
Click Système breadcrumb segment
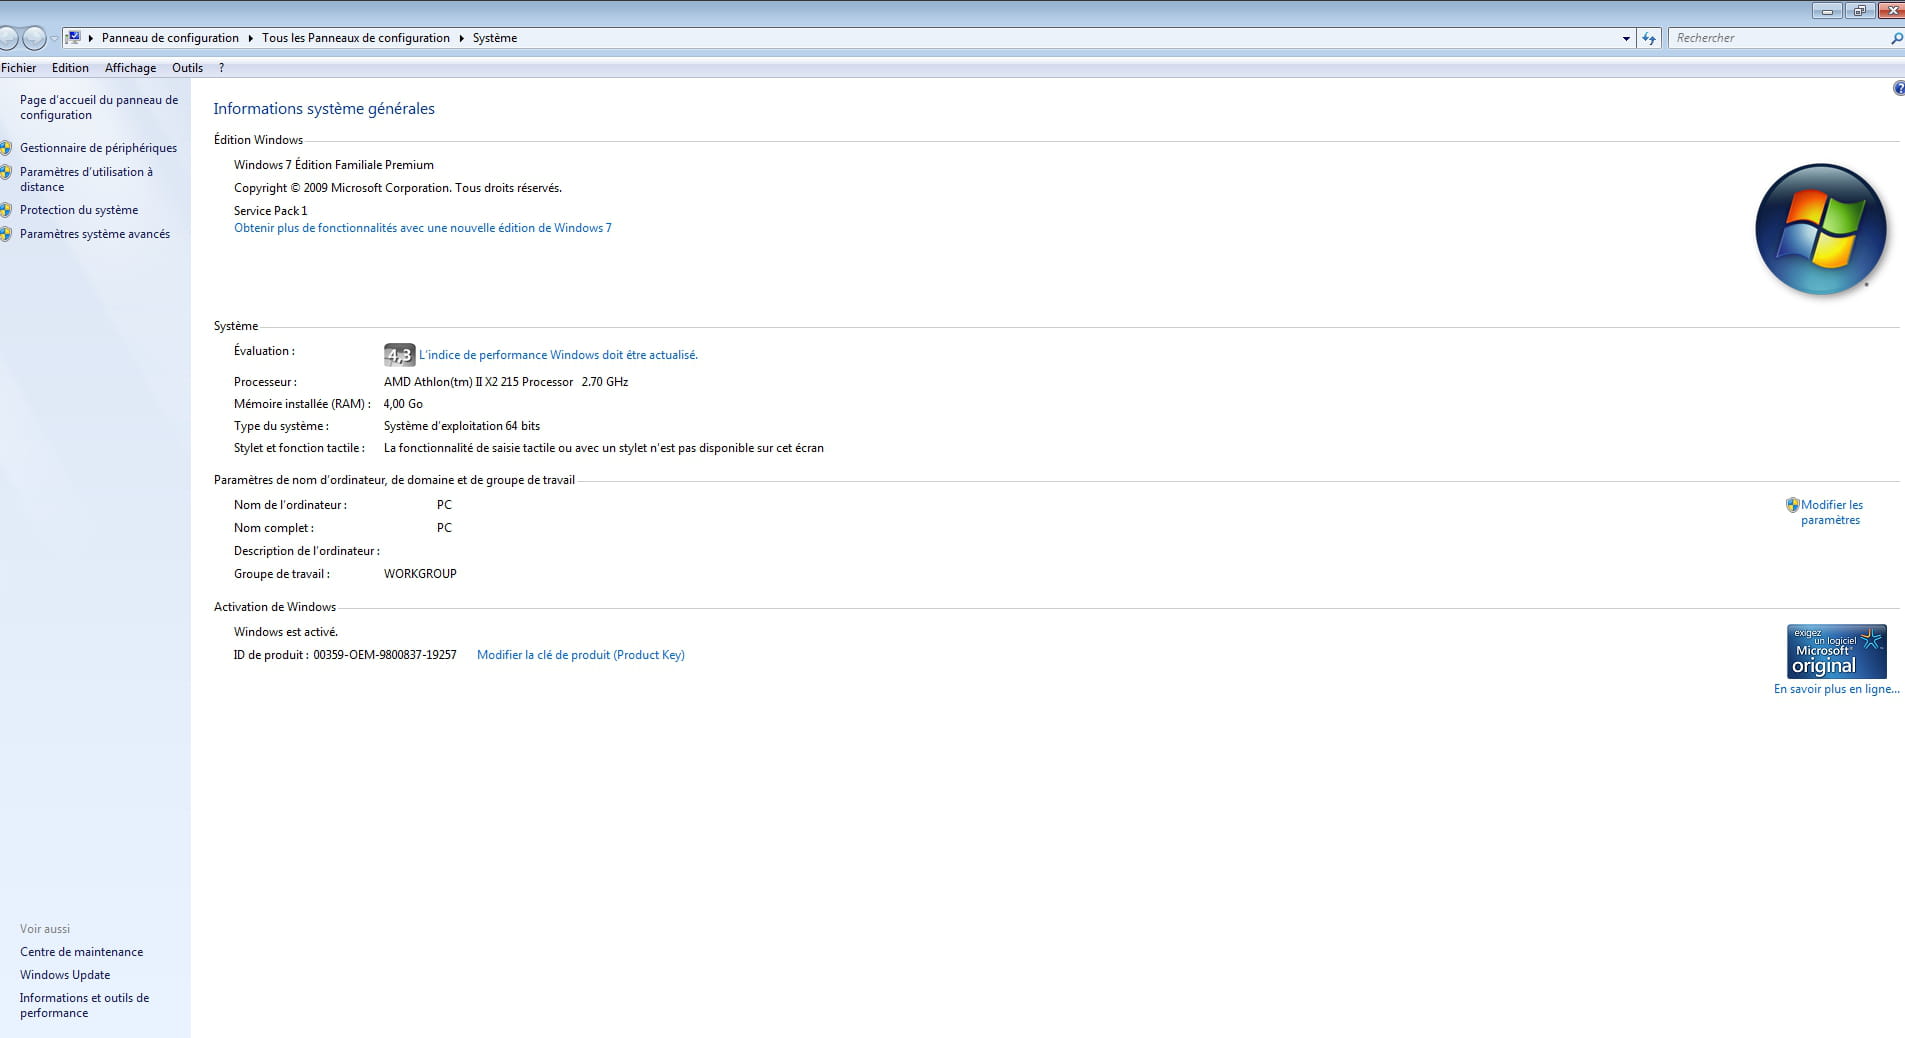(x=495, y=38)
